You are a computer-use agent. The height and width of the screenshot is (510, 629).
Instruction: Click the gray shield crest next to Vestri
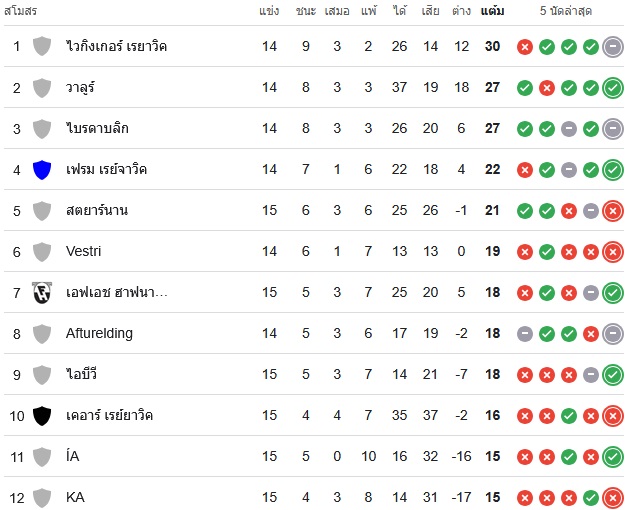42,252
